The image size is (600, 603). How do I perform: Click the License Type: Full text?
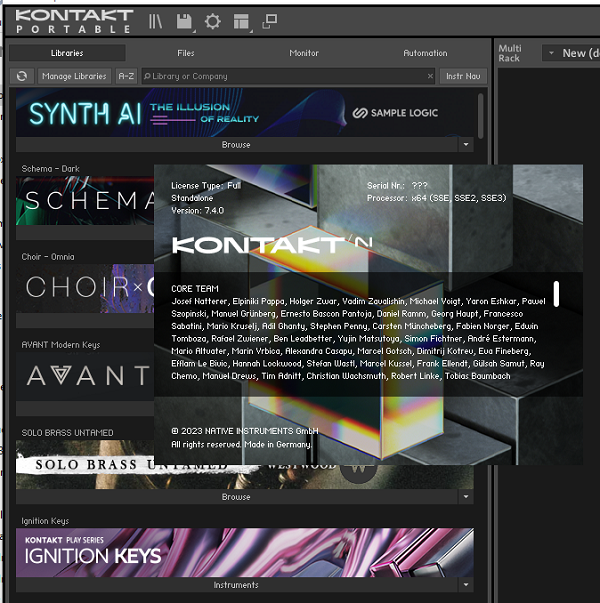pyautogui.click(x=206, y=186)
